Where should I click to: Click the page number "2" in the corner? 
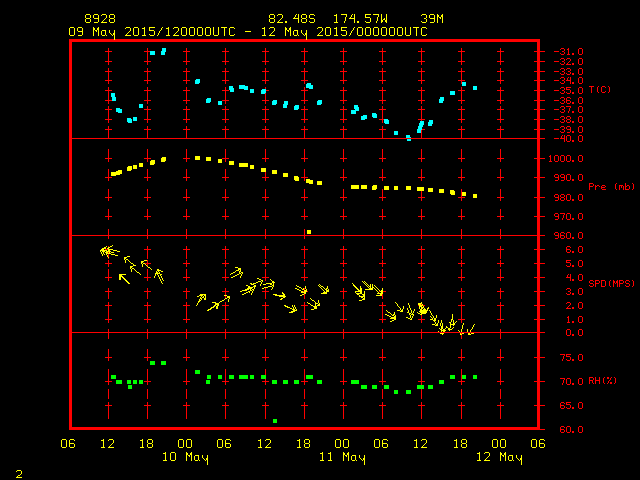pyautogui.click(x=19, y=474)
